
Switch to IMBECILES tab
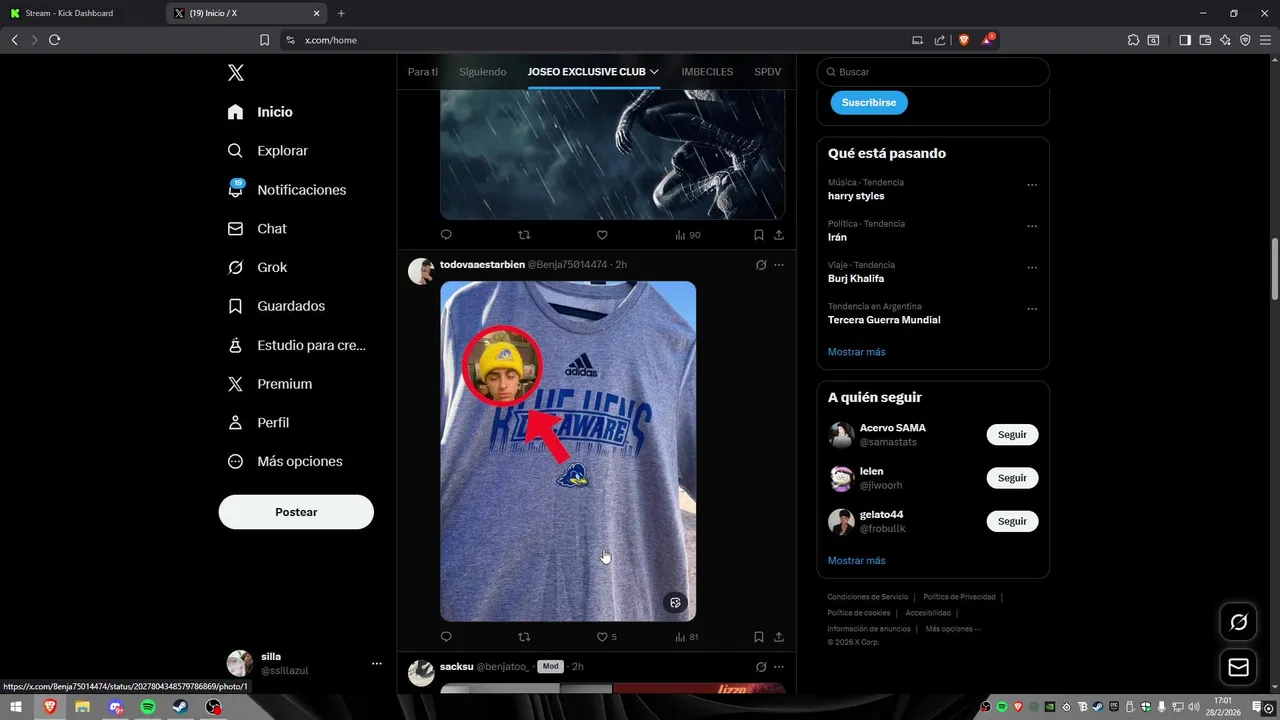707,72
